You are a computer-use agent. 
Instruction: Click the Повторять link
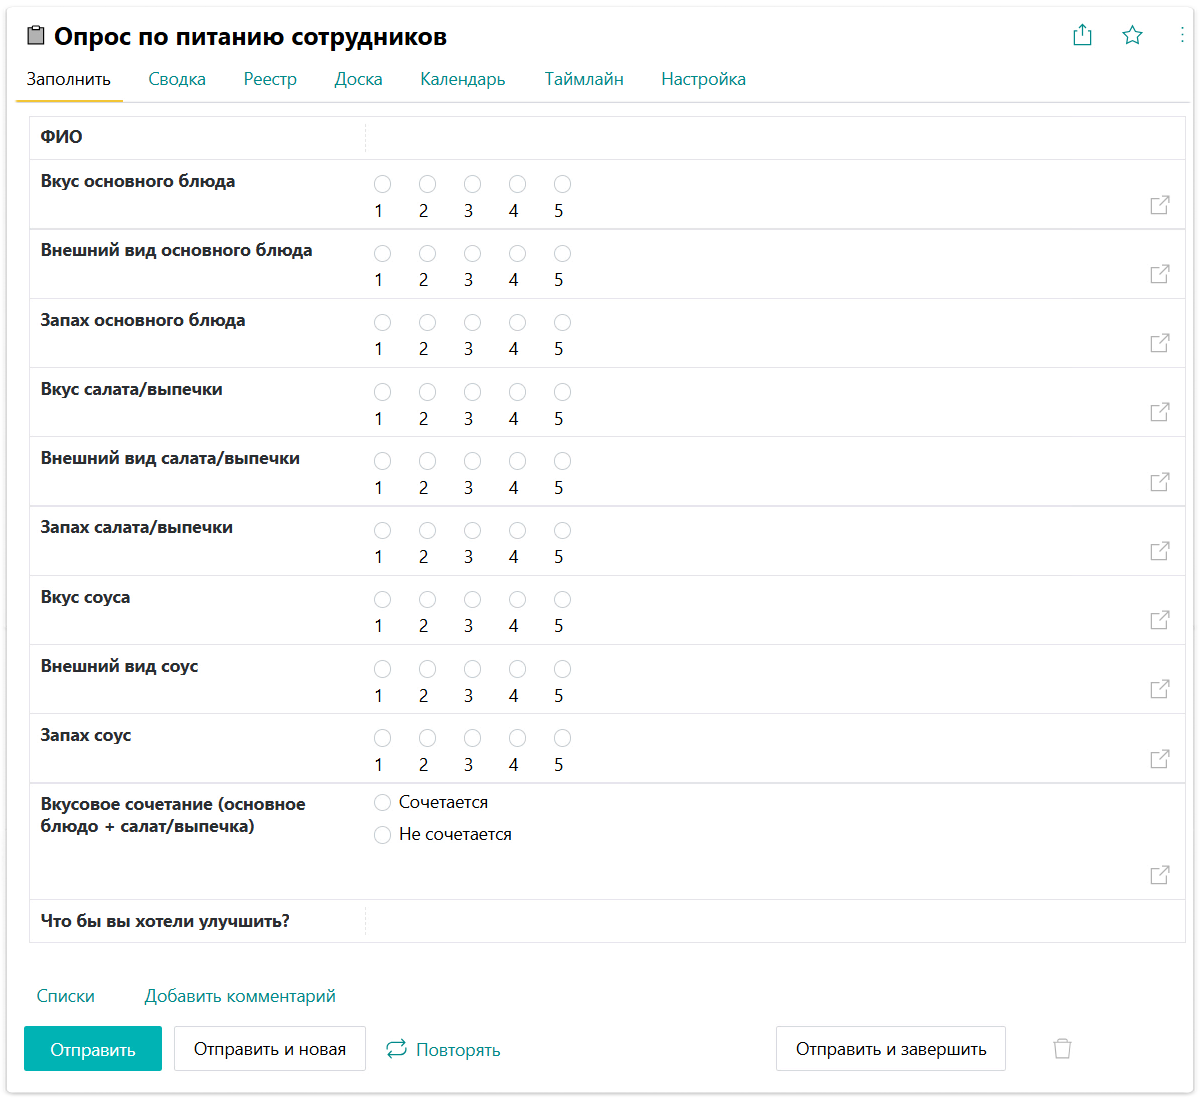click(x=458, y=1050)
